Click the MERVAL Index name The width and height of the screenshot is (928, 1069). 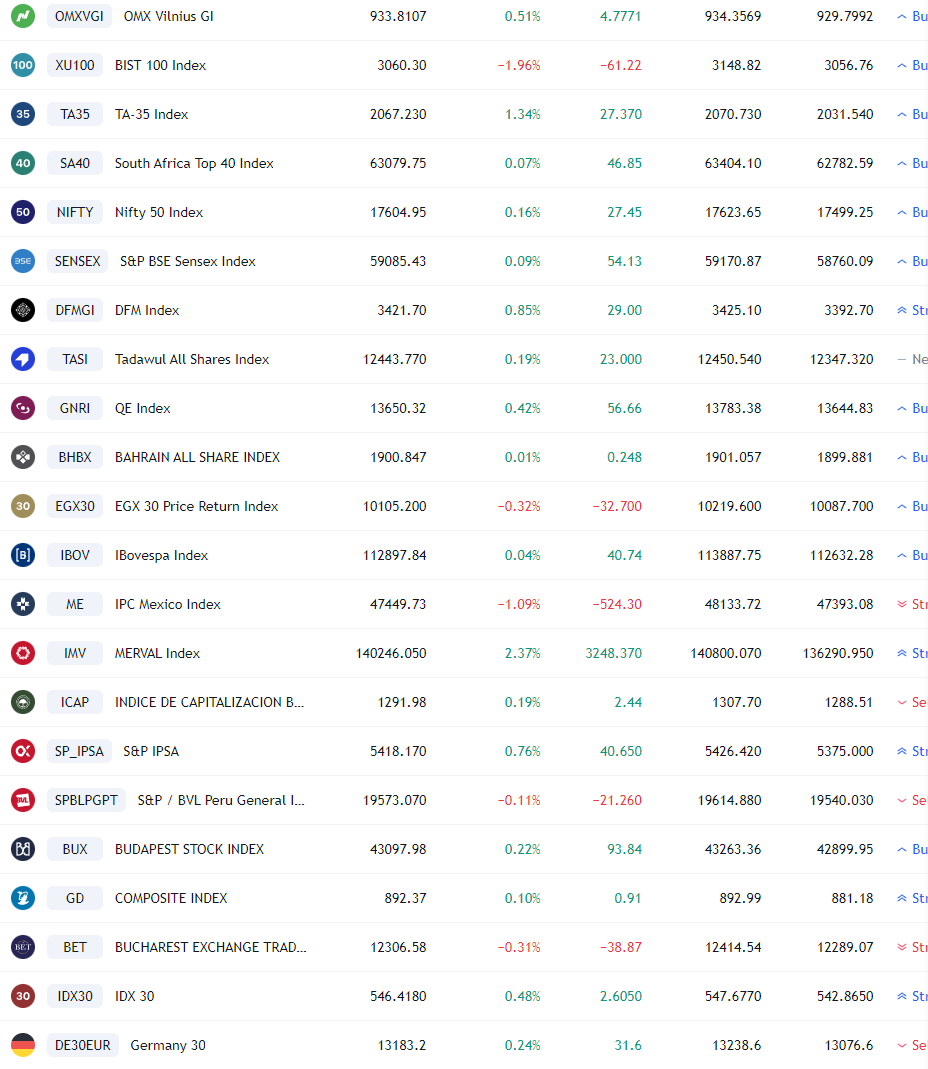point(158,653)
